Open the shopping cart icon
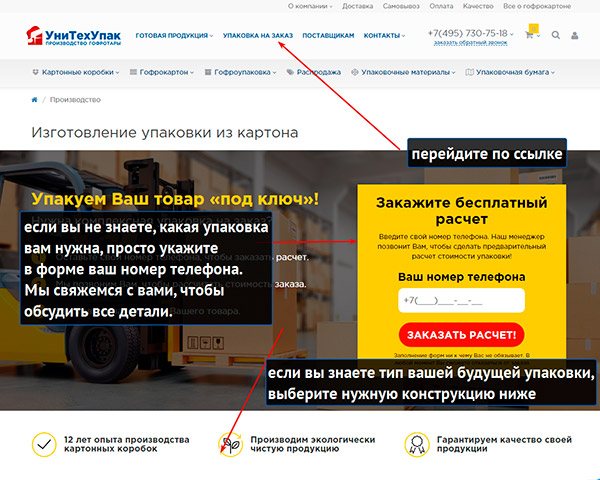Viewport: 600px width, 480px height. point(529,35)
